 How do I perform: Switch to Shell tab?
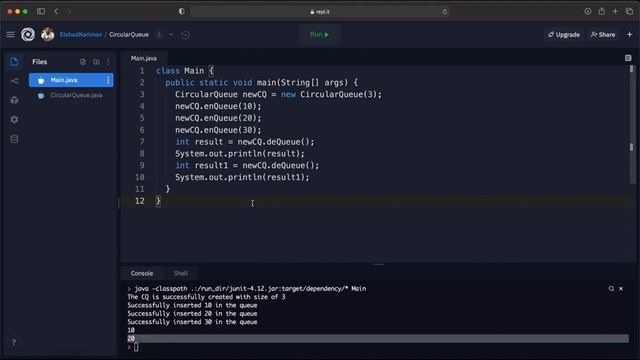coord(181,273)
